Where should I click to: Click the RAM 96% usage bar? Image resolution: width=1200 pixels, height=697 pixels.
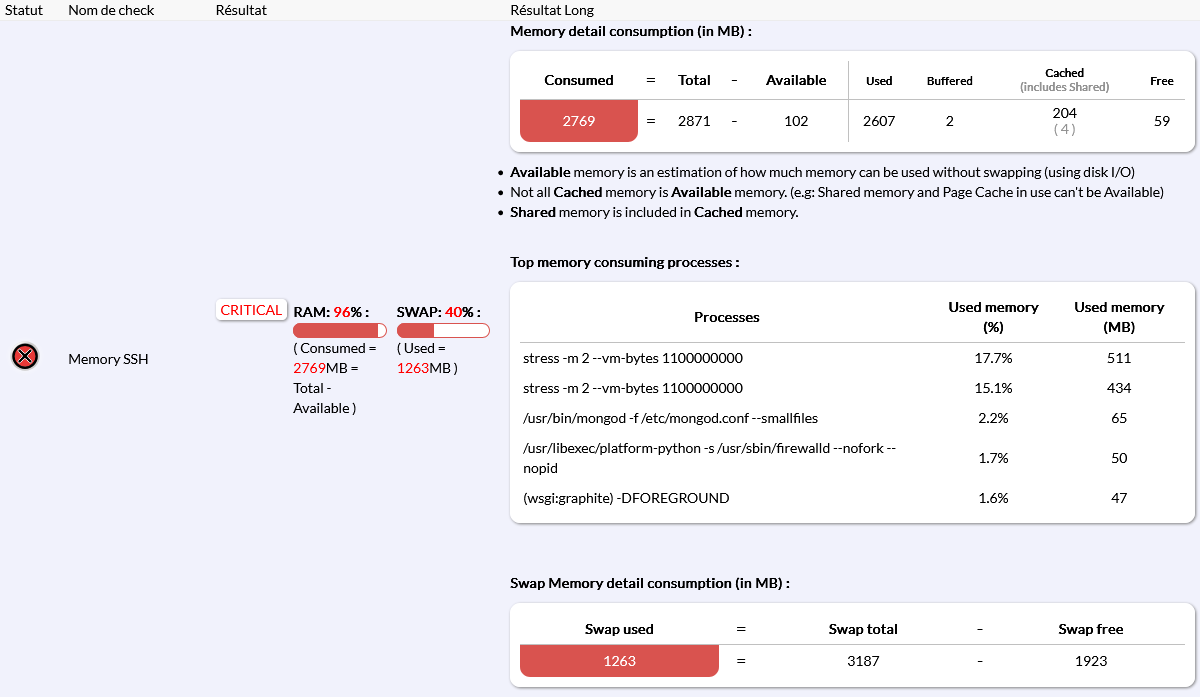(339, 331)
